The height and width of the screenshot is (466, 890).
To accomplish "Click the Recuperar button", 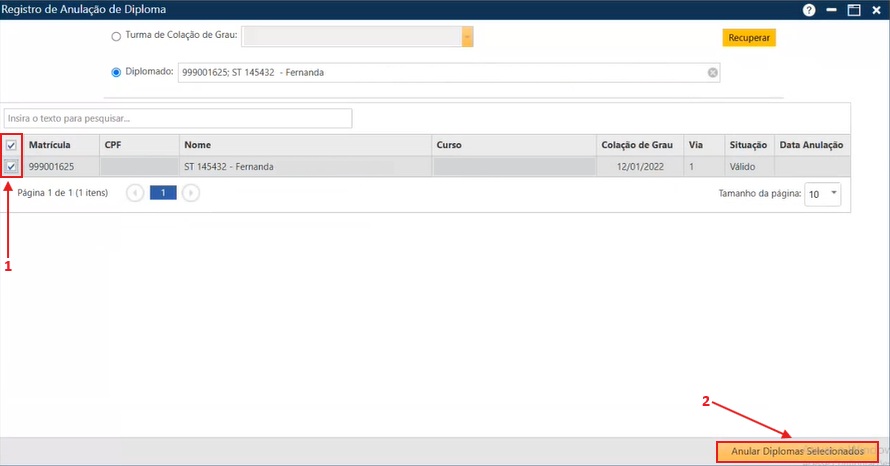I will (x=749, y=38).
